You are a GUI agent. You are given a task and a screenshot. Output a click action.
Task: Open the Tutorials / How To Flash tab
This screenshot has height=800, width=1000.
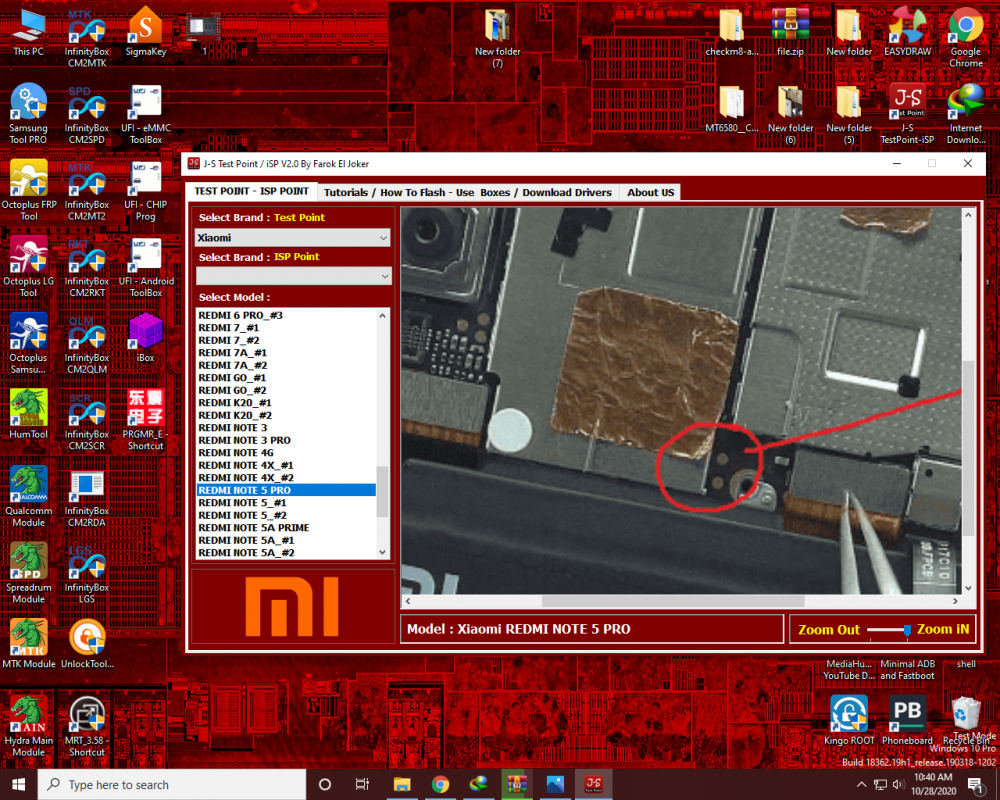click(467, 192)
